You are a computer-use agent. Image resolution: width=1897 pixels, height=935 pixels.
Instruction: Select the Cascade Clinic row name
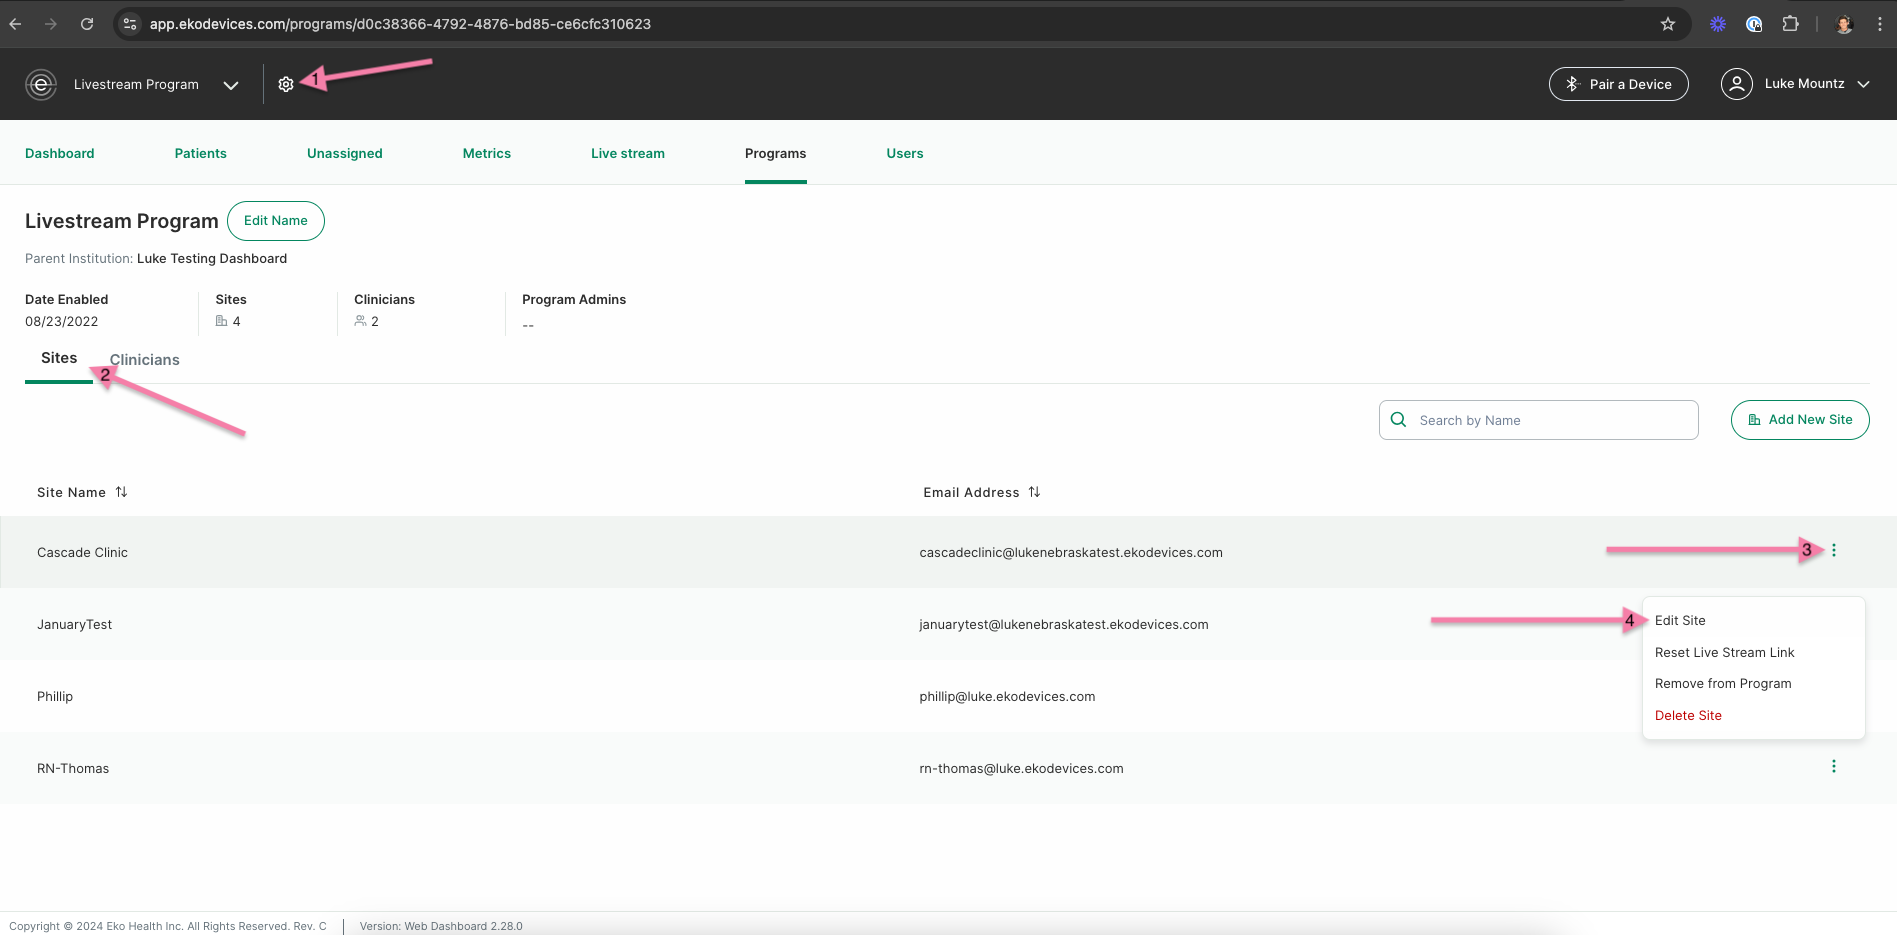click(83, 552)
